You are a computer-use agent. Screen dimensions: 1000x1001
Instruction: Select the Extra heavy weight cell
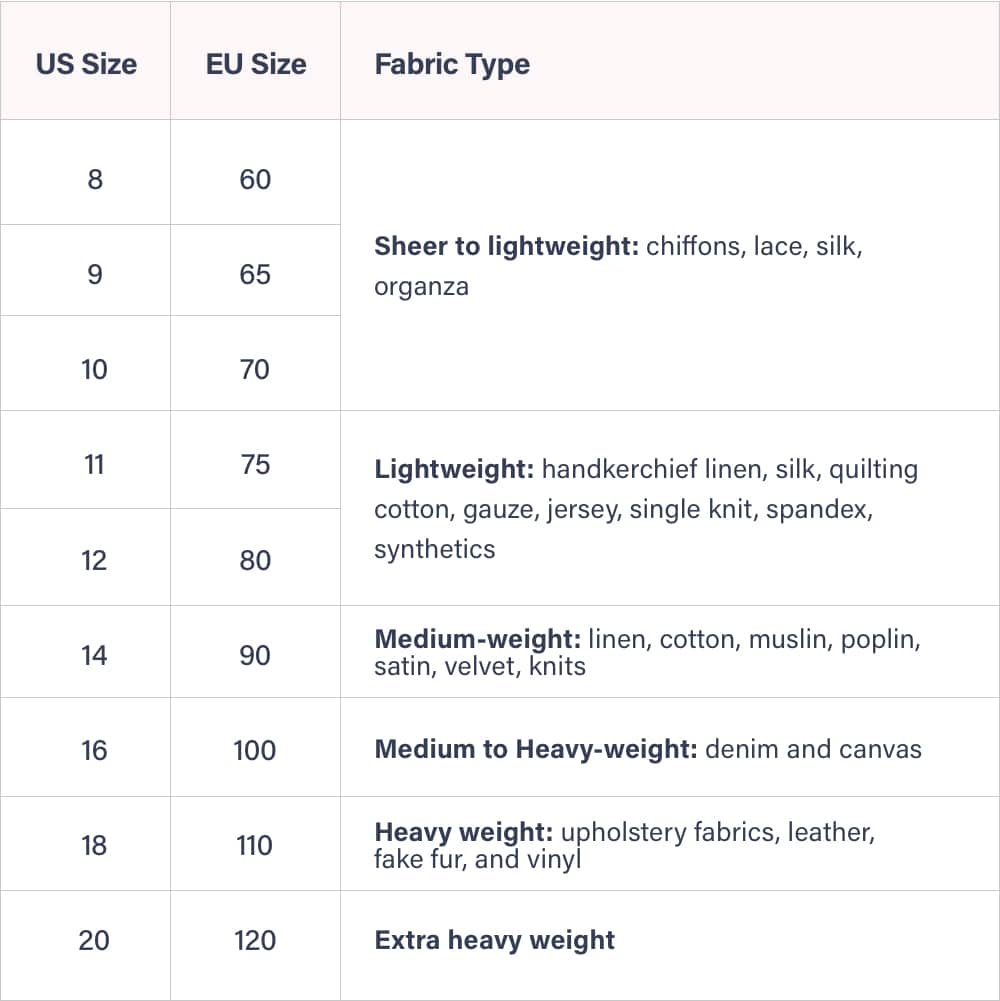point(494,940)
